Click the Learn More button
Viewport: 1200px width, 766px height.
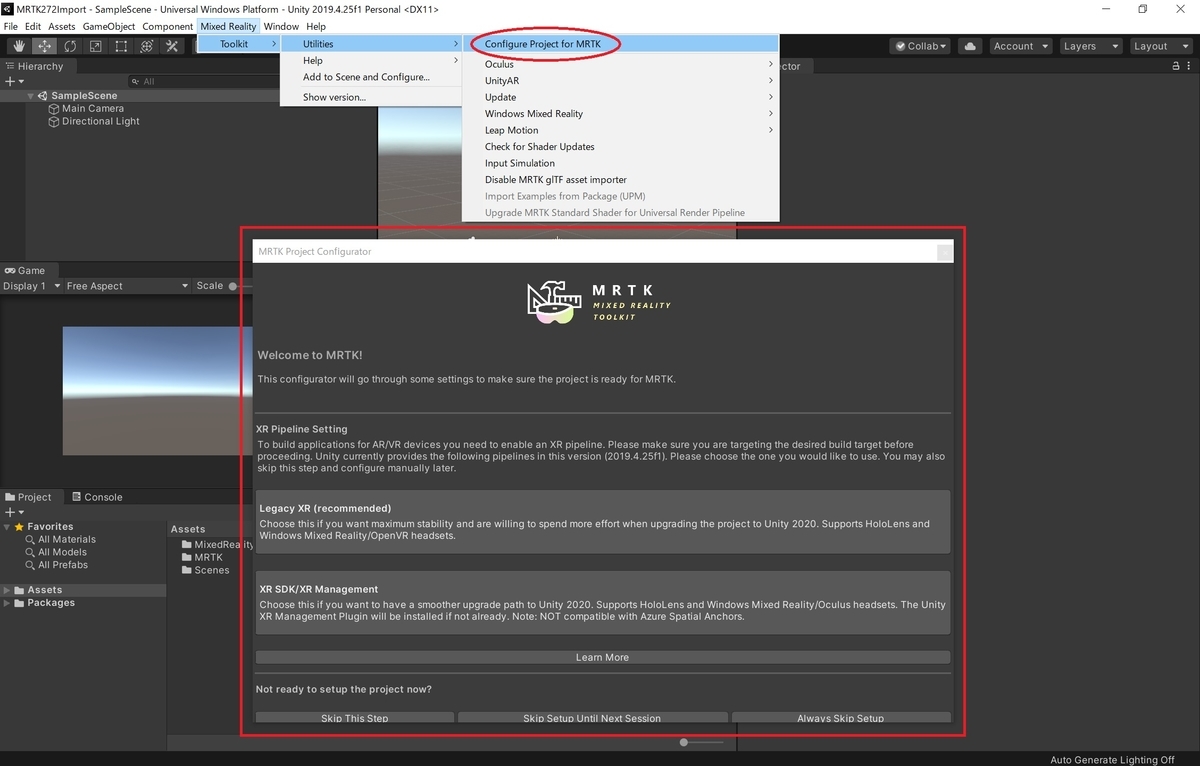pyautogui.click(x=603, y=657)
